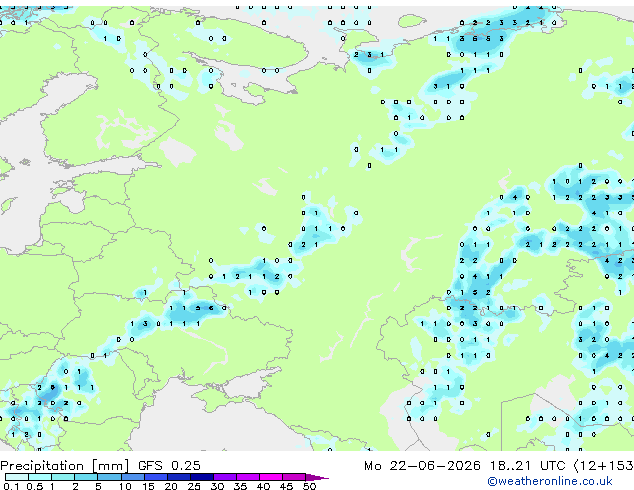The width and height of the screenshot is (634, 490).
Task: Click the 35–40 mm violet swatch
Action: point(248,477)
